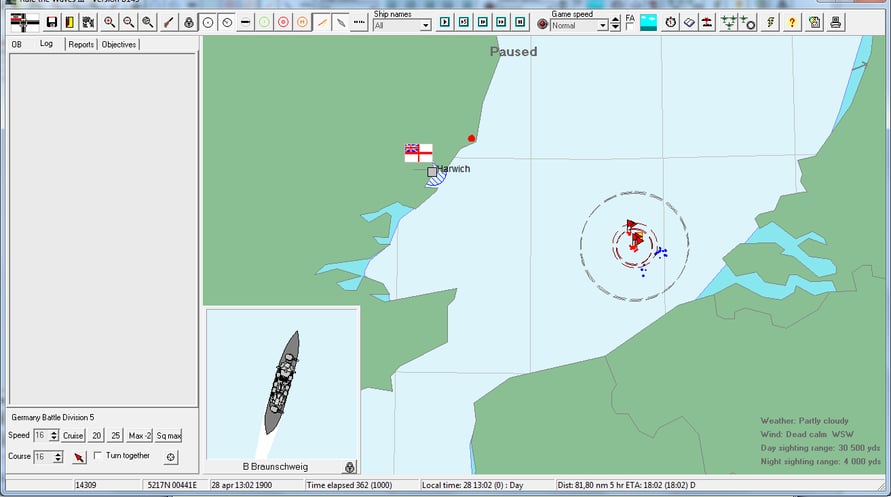The width and height of the screenshot is (891, 497).
Task: Click the document report icon
Action: (x=815, y=23)
